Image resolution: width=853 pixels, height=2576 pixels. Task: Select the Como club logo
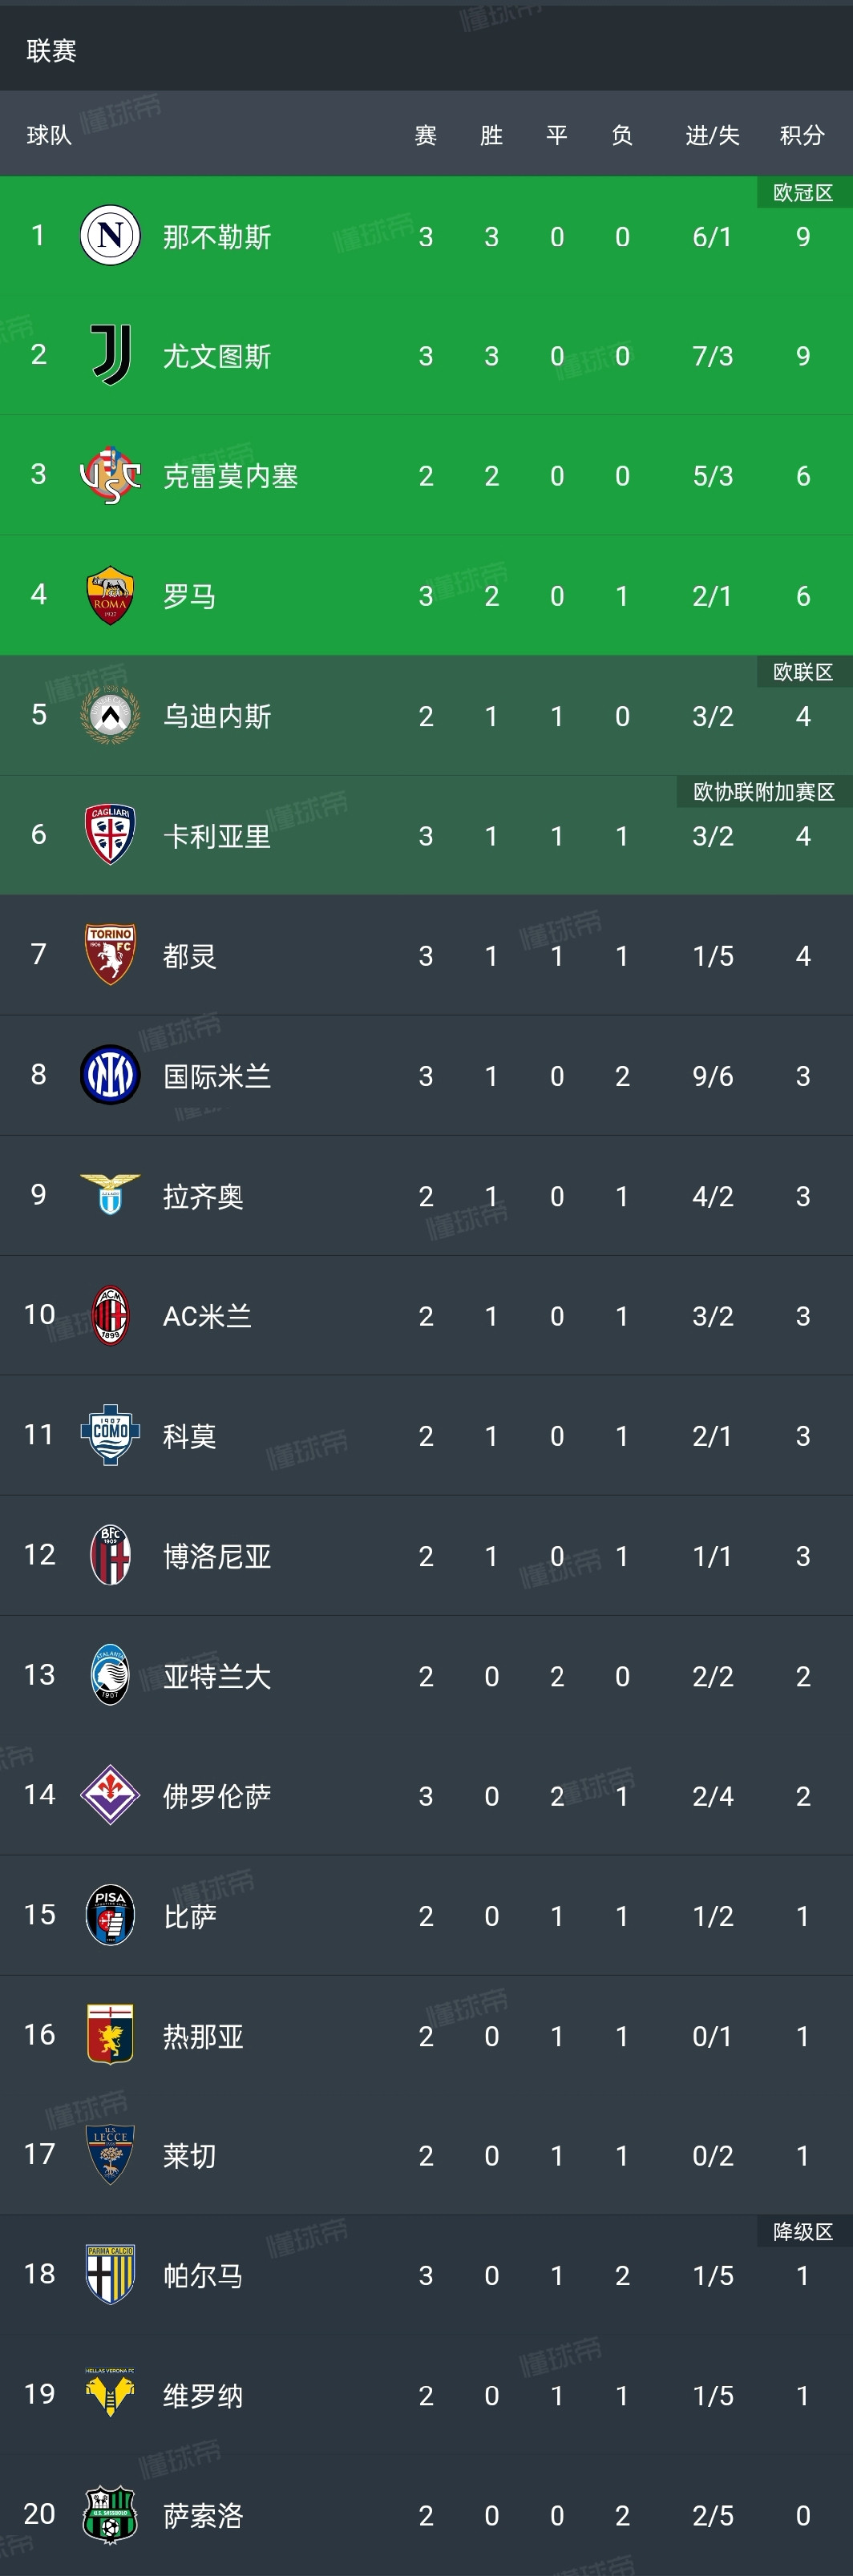pos(110,1435)
